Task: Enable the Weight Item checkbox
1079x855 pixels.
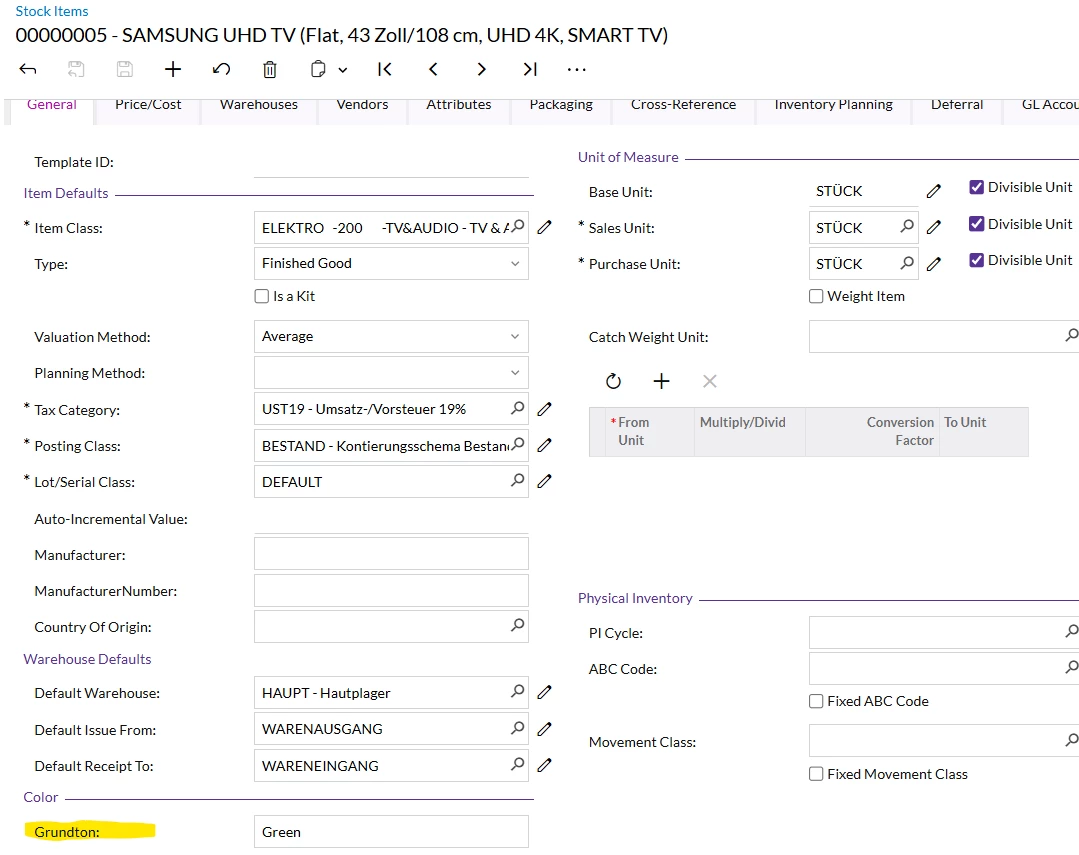Action: (816, 296)
